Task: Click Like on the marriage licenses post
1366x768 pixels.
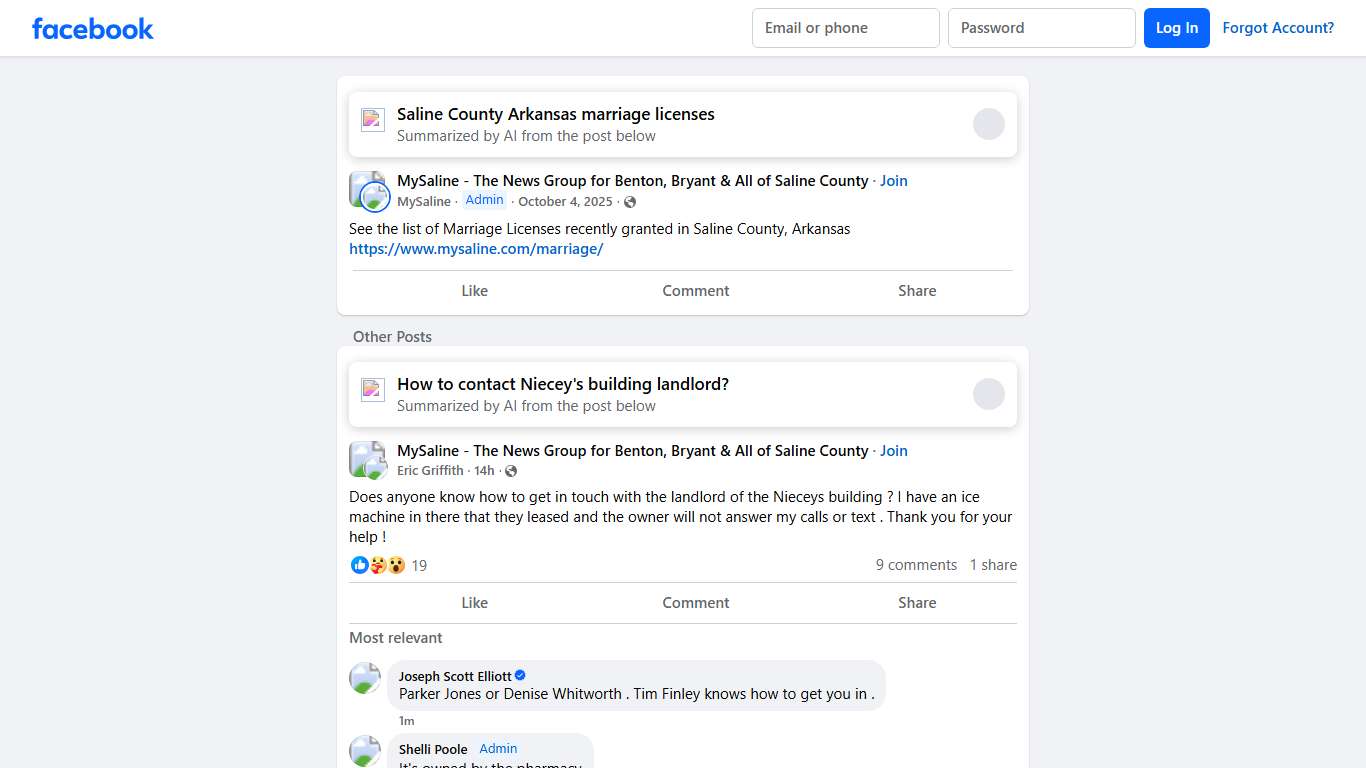Action: tap(474, 290)
